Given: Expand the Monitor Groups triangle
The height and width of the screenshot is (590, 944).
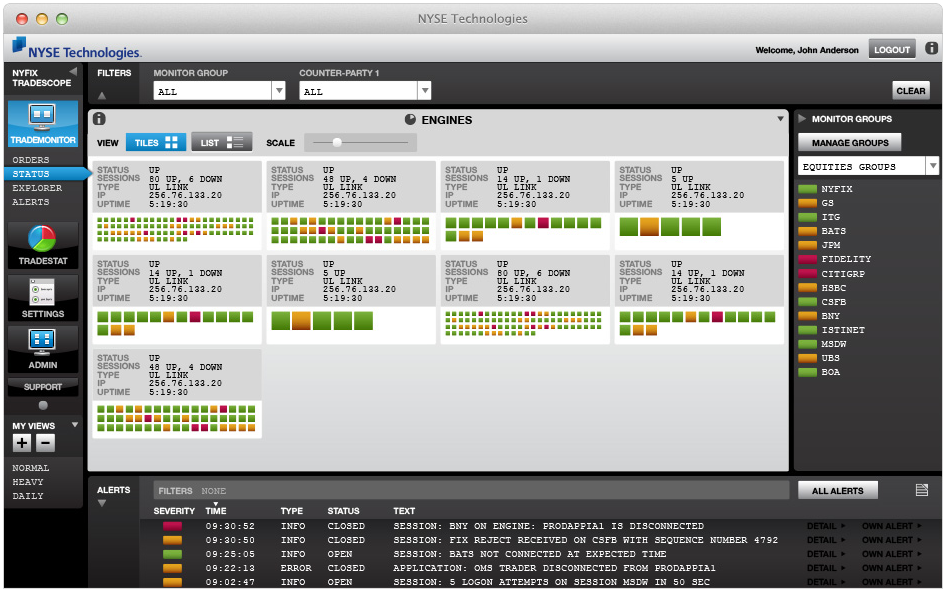Looking at the screenshot, I should click(802, 119).
